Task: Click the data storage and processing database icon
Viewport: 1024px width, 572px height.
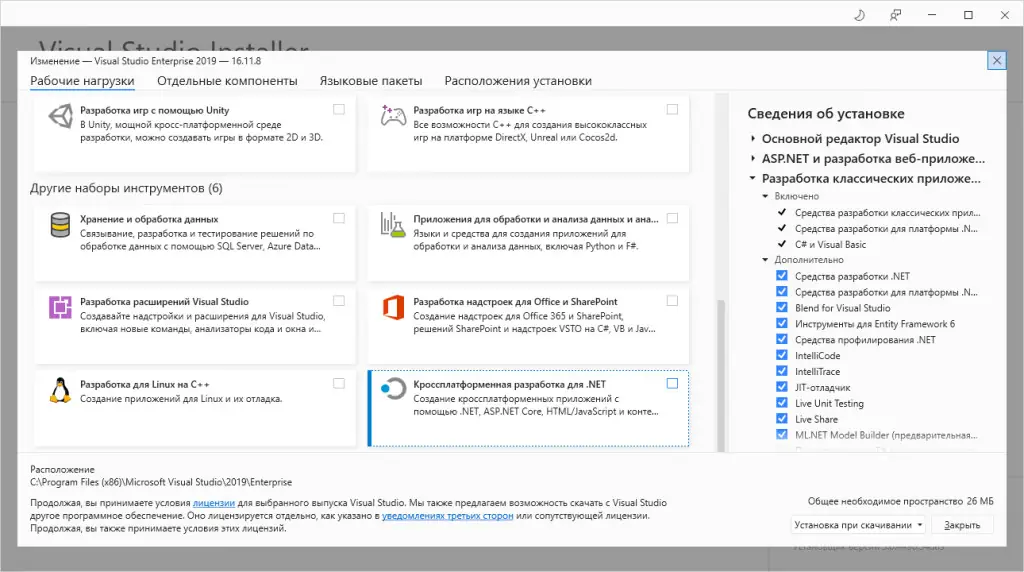Action: [x=60, y=225]
